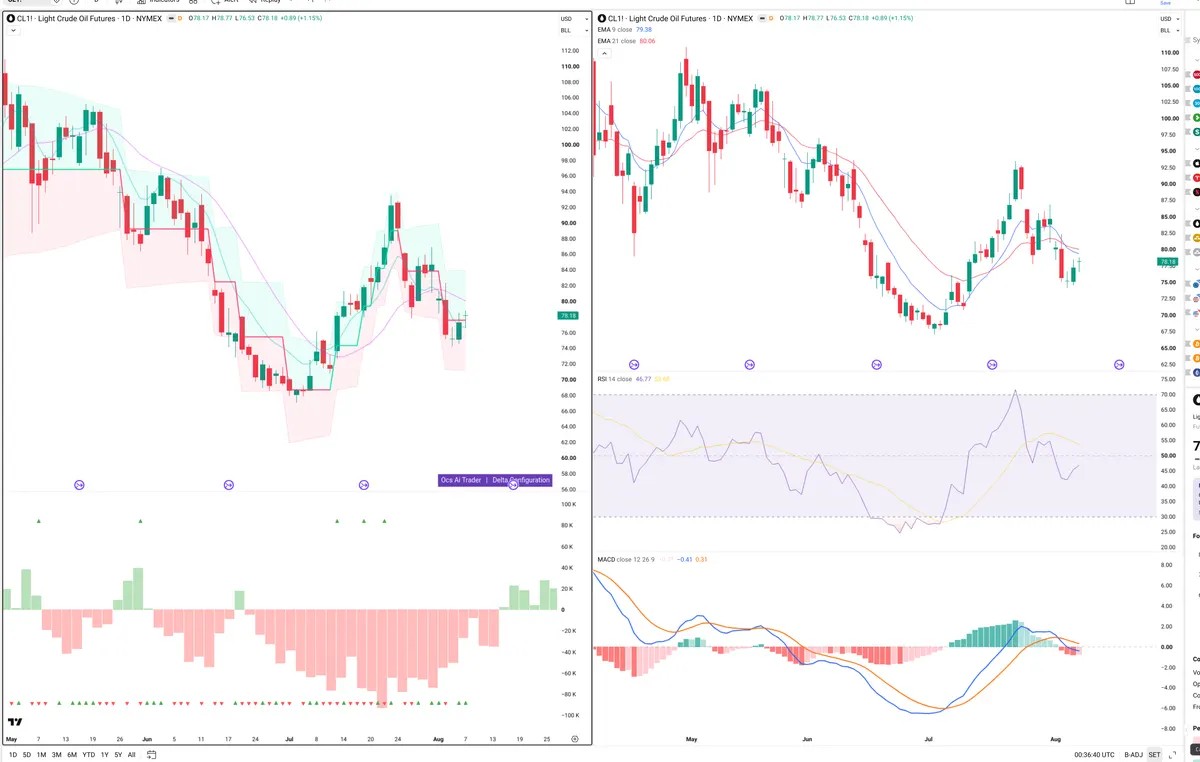Click the 100.00 level on left price axis

tap(569, 144)
